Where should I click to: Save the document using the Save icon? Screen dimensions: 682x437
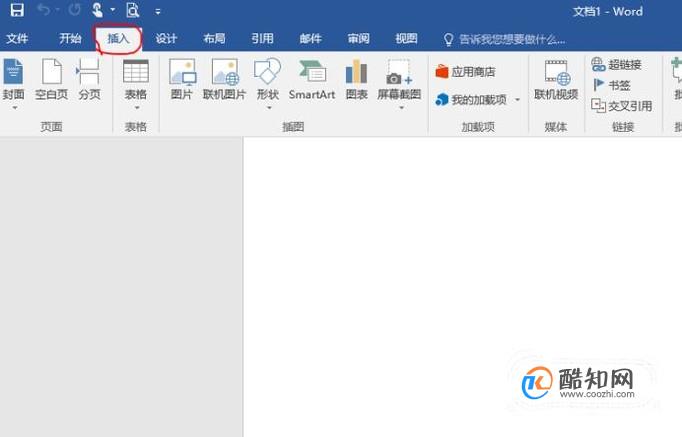click(x=17, y=10)
